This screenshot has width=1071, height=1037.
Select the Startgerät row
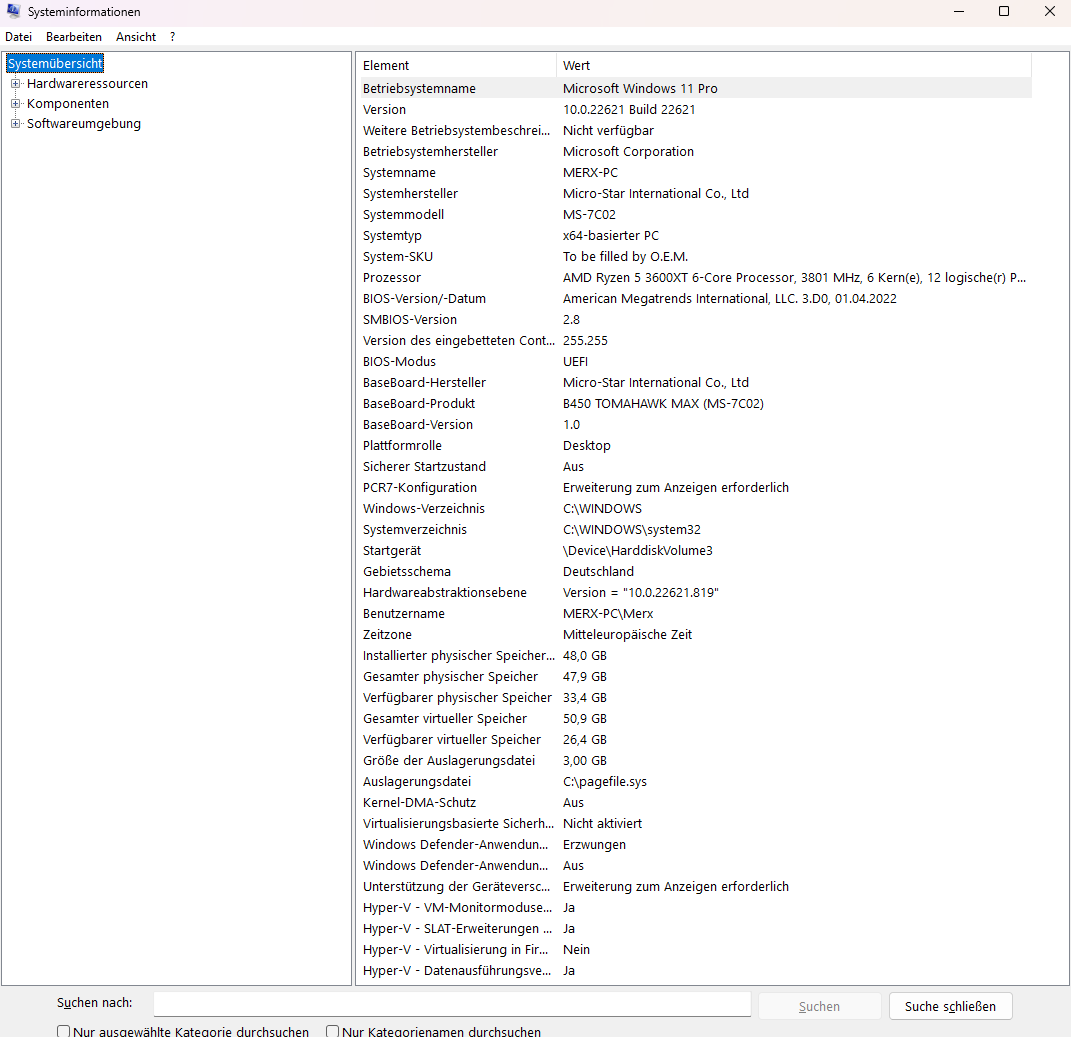tap(695, 551)
